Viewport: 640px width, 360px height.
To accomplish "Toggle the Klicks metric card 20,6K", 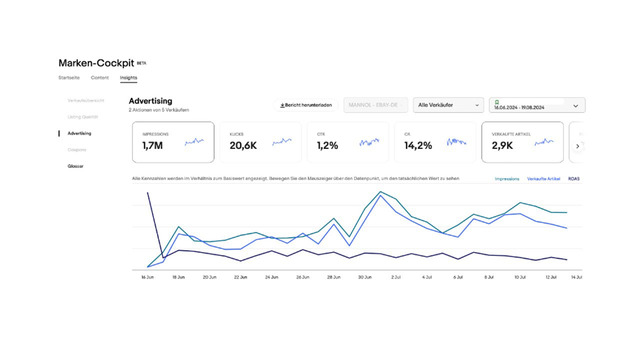I will click(260, 142).
